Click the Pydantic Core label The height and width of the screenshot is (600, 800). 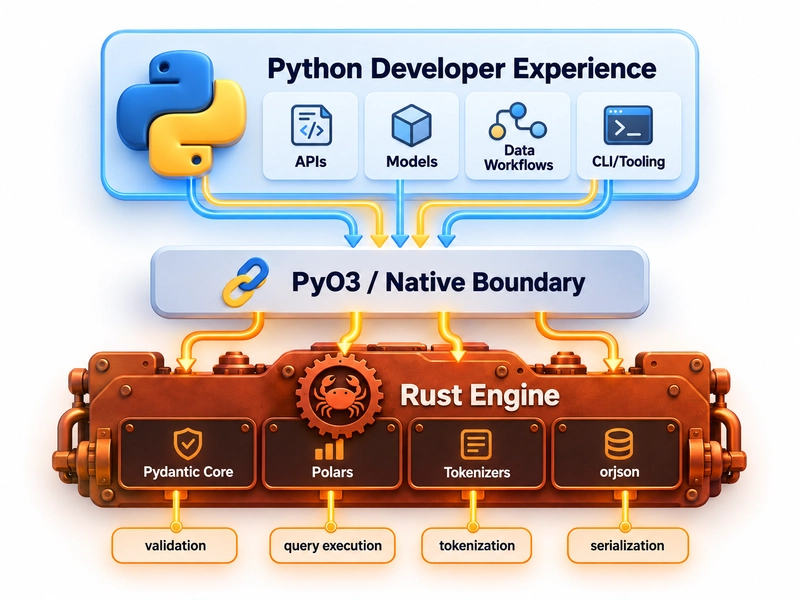(x=188, y=472)
